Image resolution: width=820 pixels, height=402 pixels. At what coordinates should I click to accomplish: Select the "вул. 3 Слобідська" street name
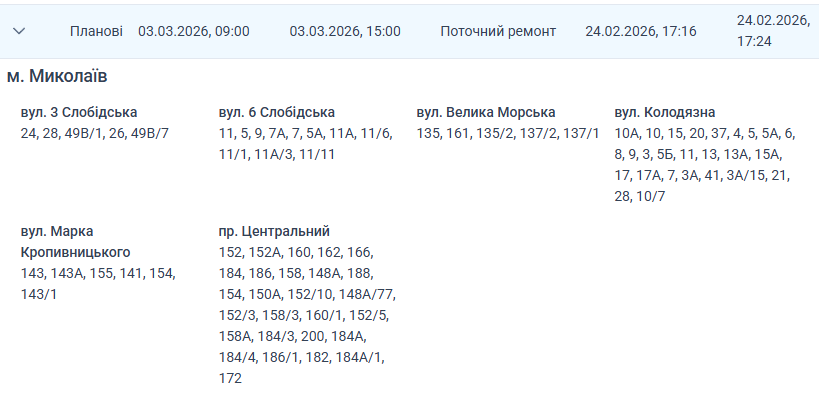click(79, 112)
